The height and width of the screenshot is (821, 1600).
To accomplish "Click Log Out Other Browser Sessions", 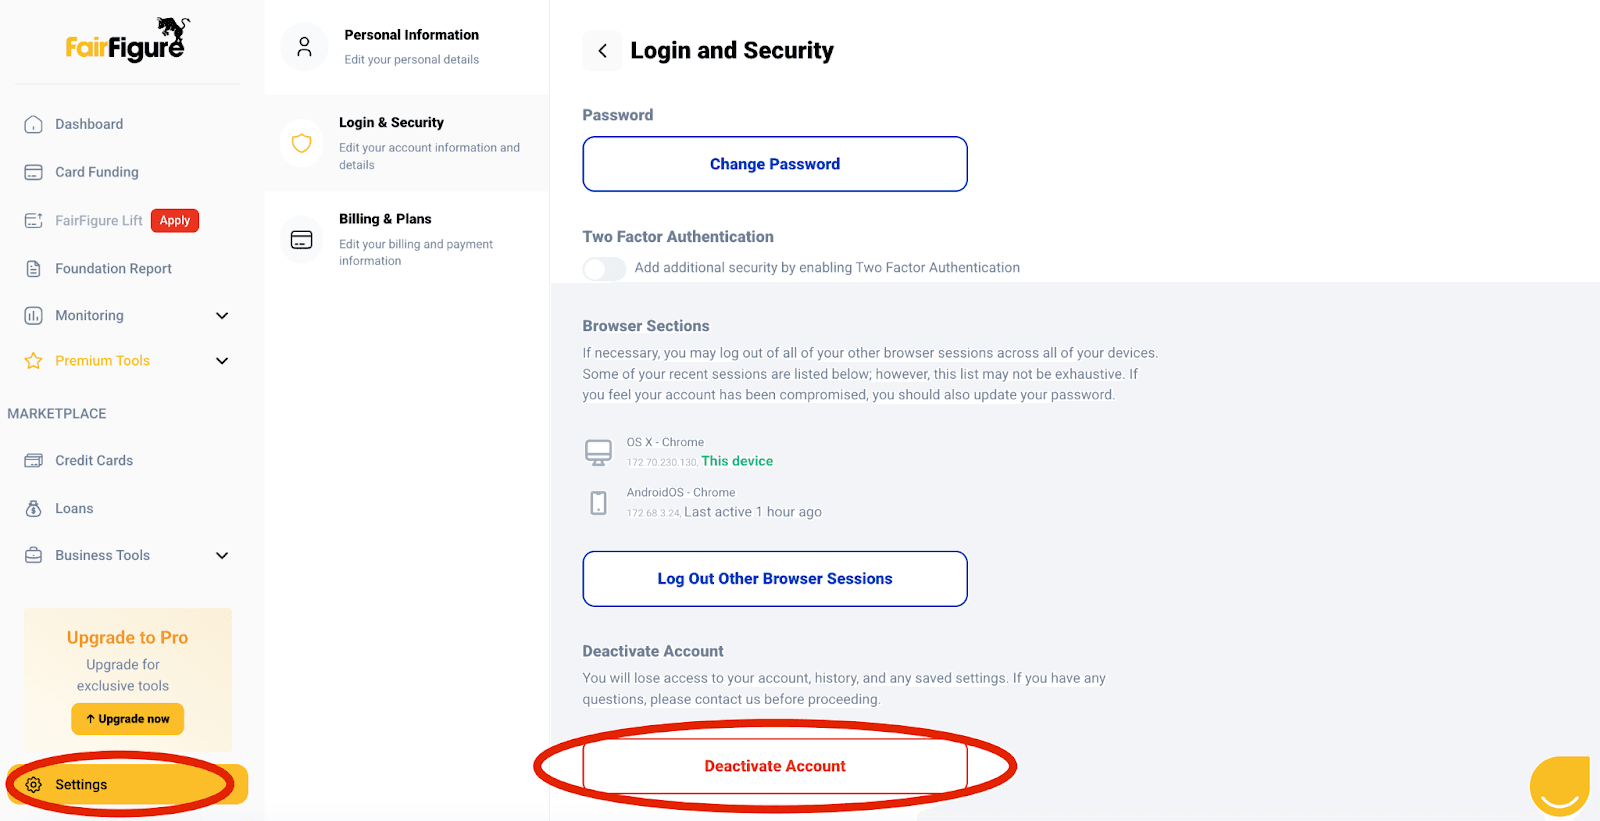I will (774, 579).
